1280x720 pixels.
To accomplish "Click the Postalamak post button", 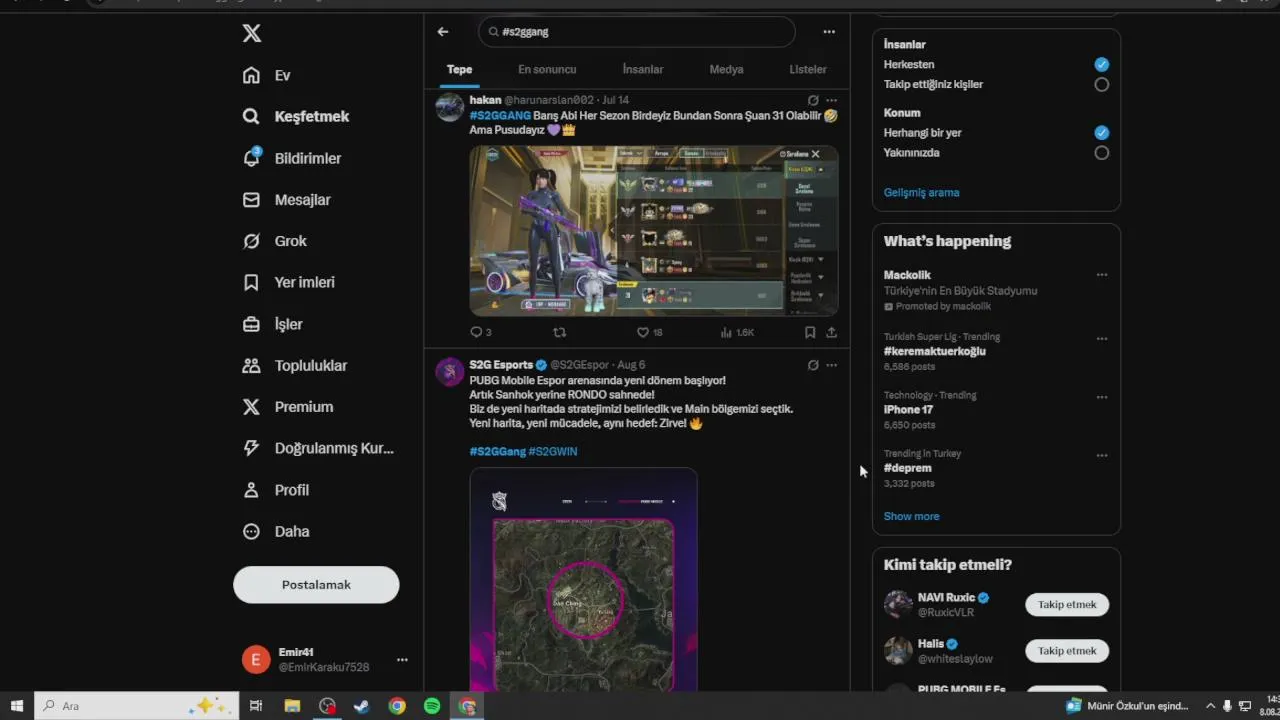I will tap(316, 585).
